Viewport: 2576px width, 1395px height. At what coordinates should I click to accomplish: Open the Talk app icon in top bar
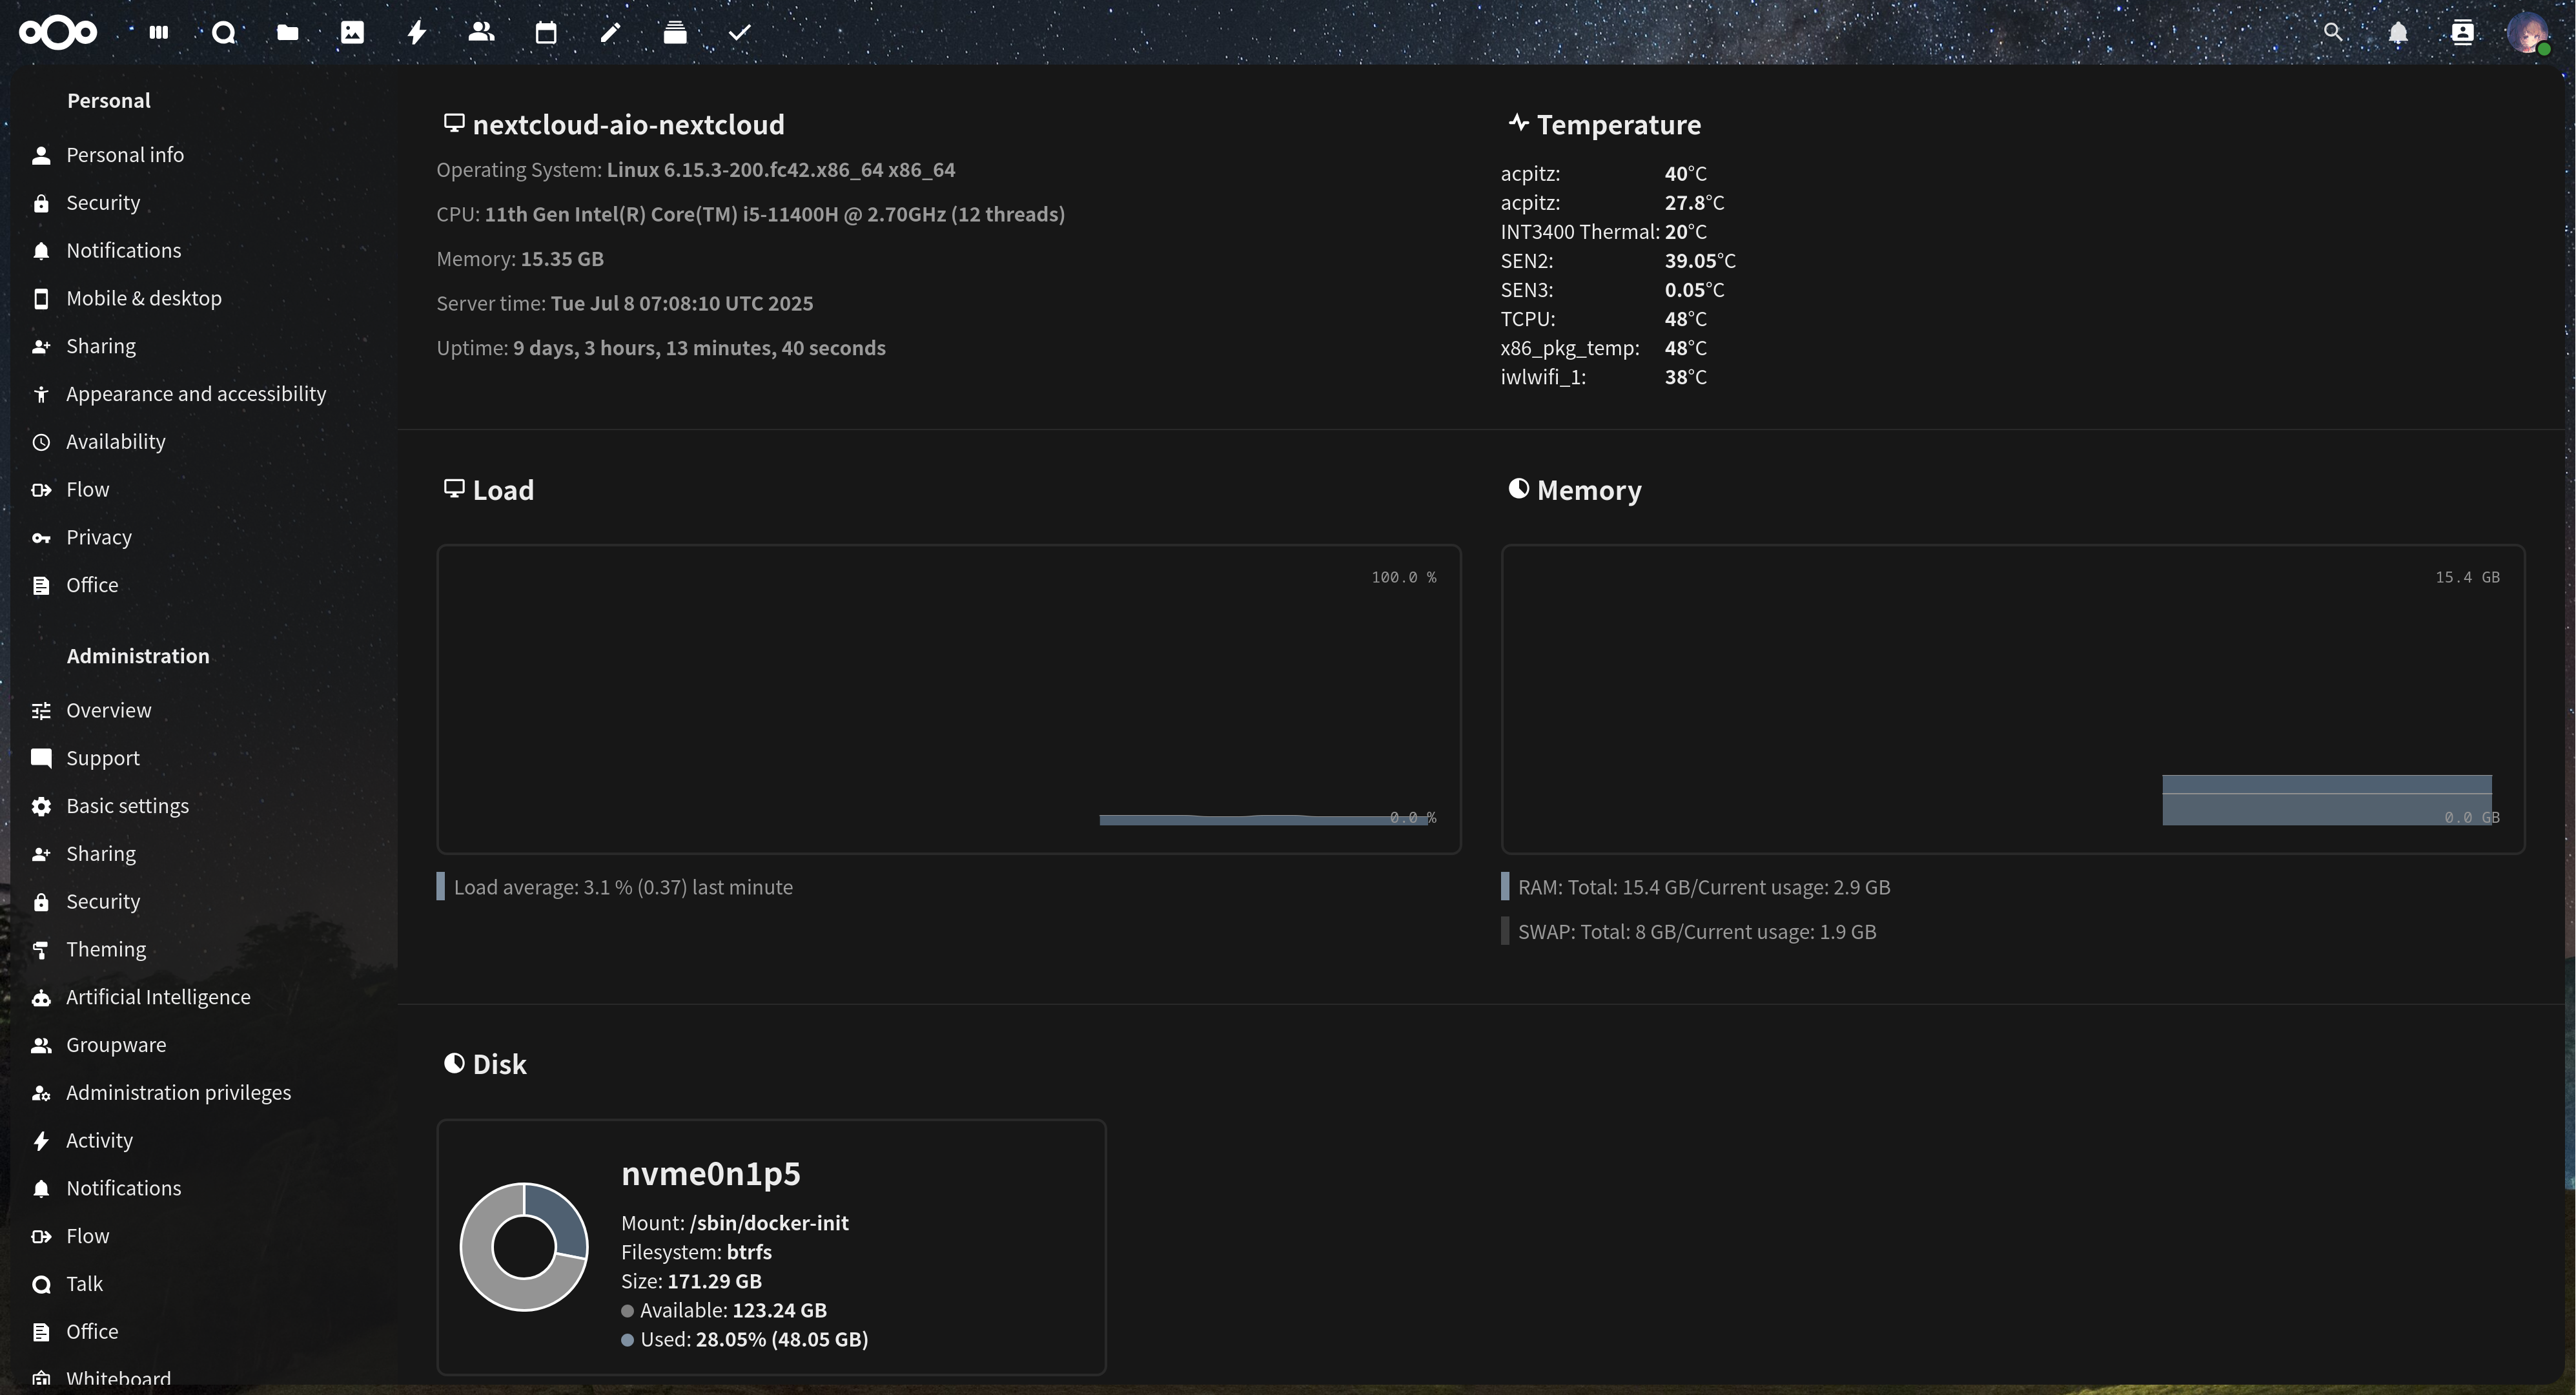coord(224,33)
